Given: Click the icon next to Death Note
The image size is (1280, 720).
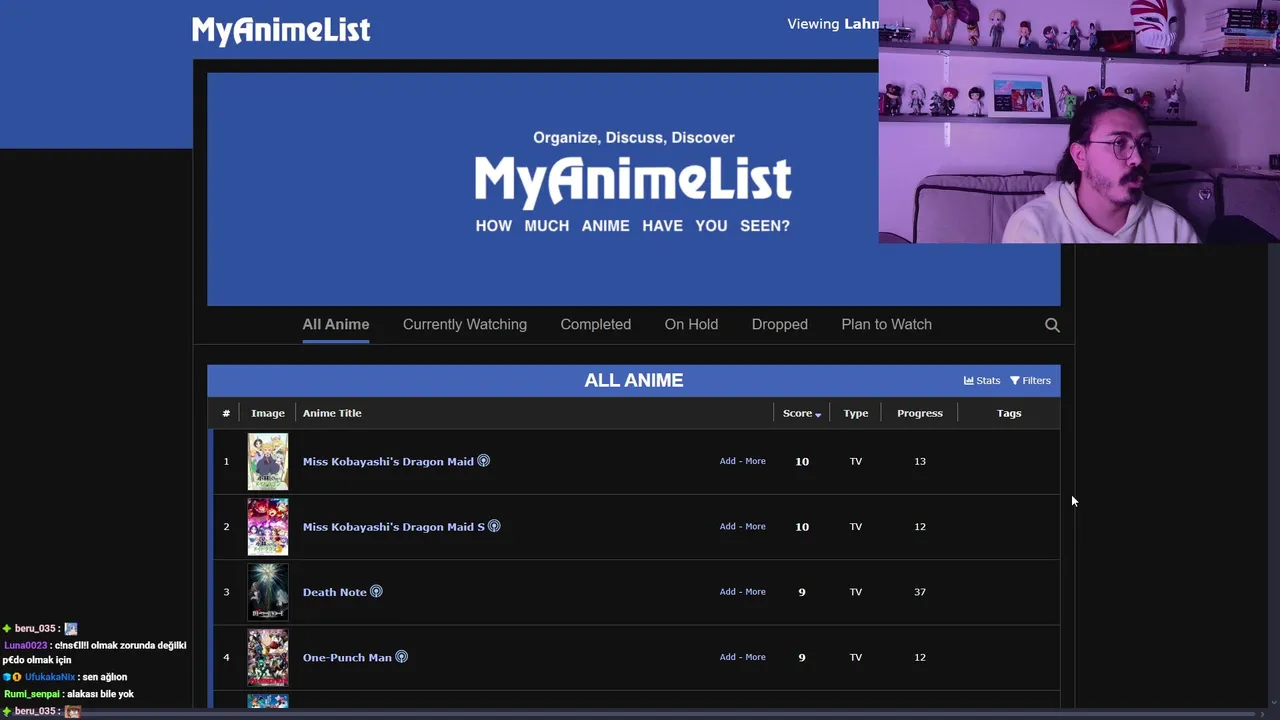Looking at the screenshot, I should click(x=376, y=592).
